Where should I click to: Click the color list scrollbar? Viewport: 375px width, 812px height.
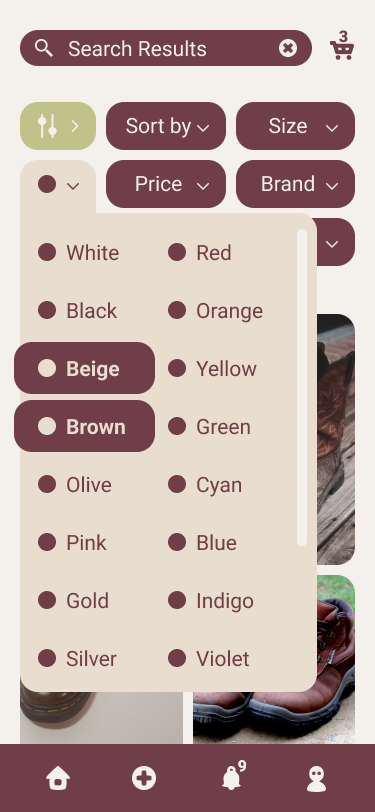tap(302, 387)
